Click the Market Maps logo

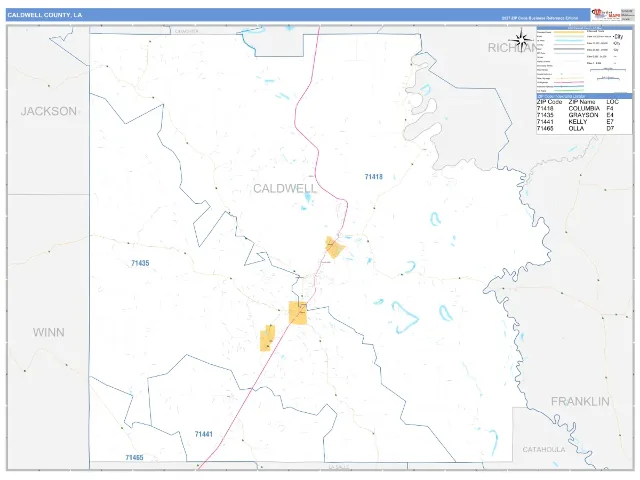point(606,14)
